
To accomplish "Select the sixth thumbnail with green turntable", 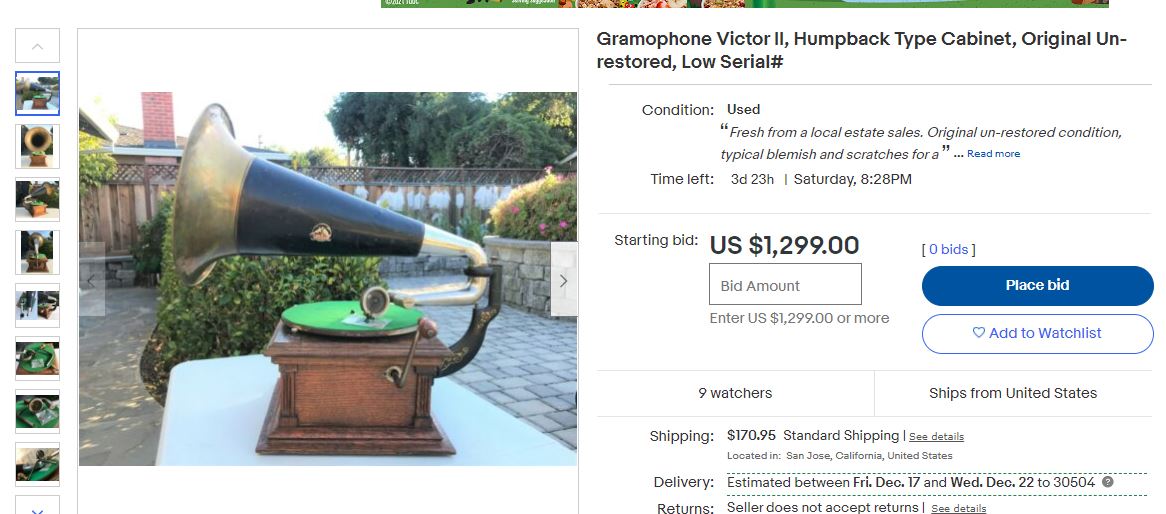I will click(37, 359).
